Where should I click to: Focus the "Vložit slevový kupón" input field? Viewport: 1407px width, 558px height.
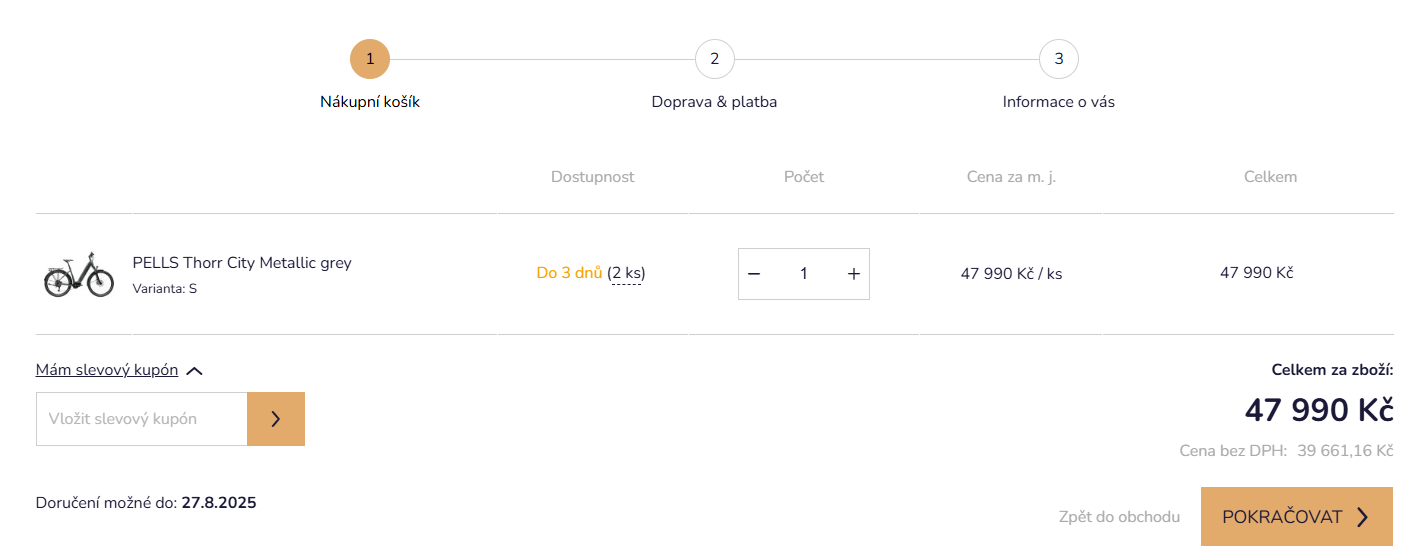pos(142,419)
